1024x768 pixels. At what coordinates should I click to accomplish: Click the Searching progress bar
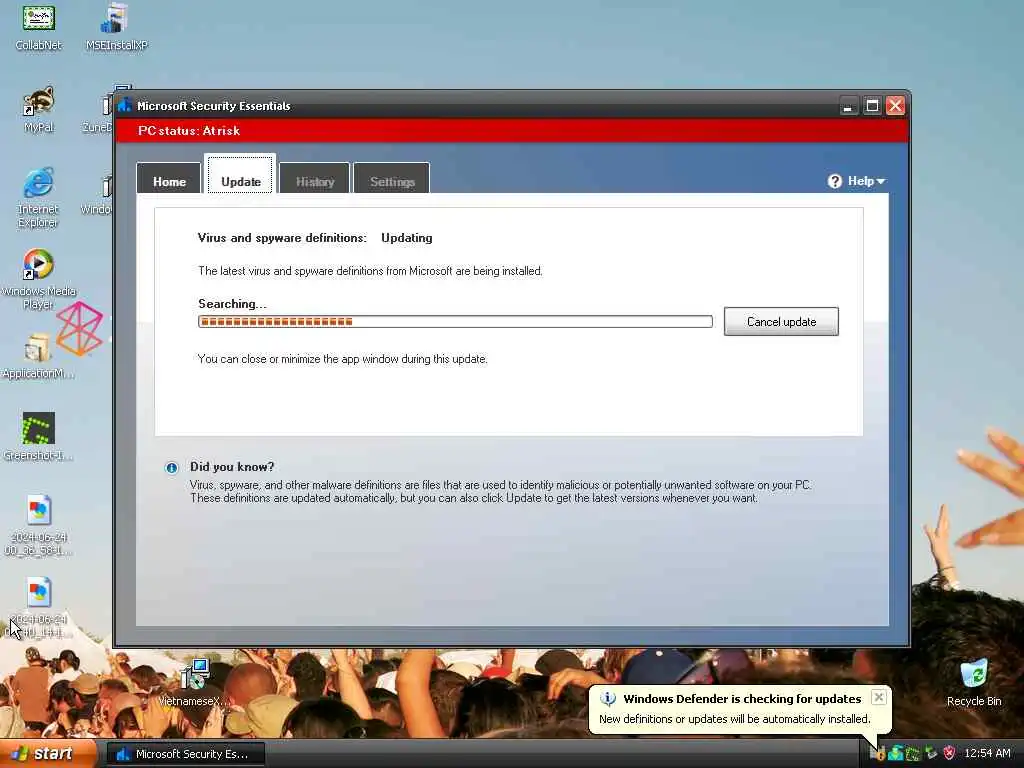coord(455,321)
